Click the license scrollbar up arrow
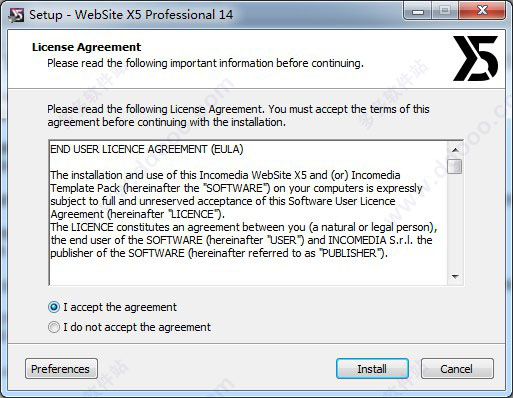This screenshot has width=513, height=398. pos(455,150)
